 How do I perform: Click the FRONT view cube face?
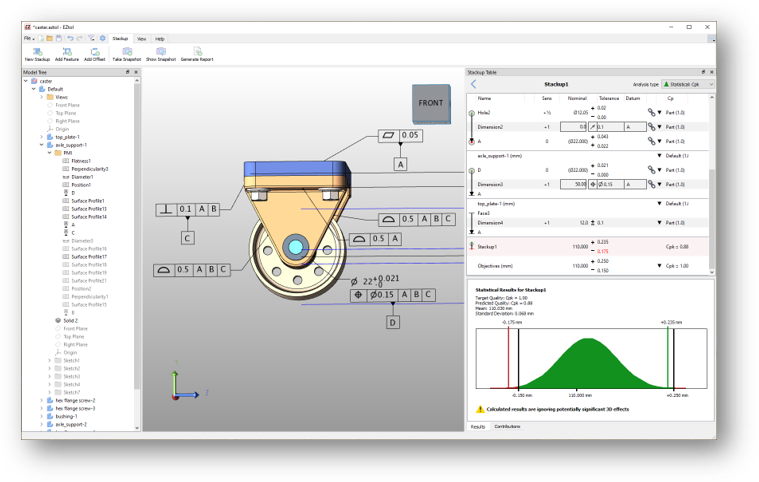[431, 103]
